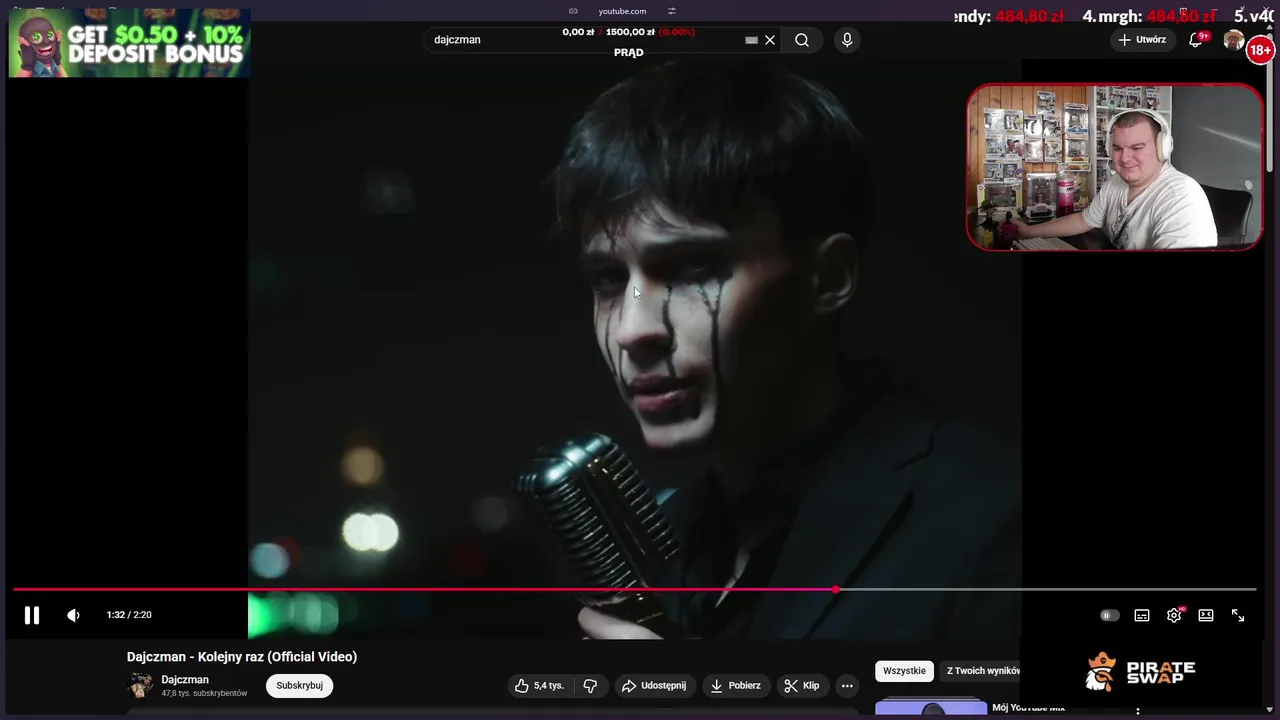Click the 47,8 tys. subskrybentów text
The height and width of the screenshot is (720, 1280).
tap(204, 693)
